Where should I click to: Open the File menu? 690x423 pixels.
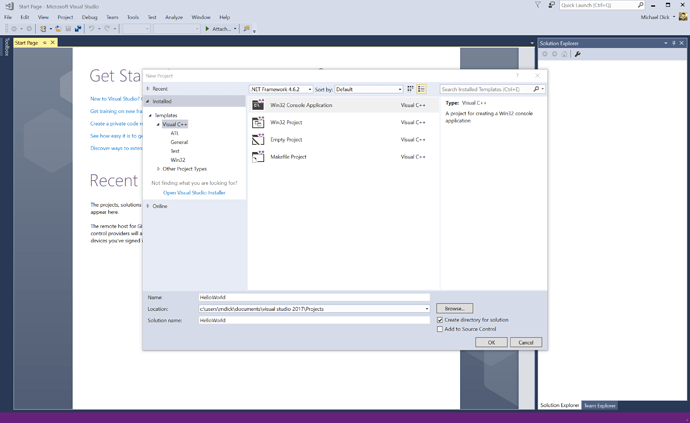point(8,17)
